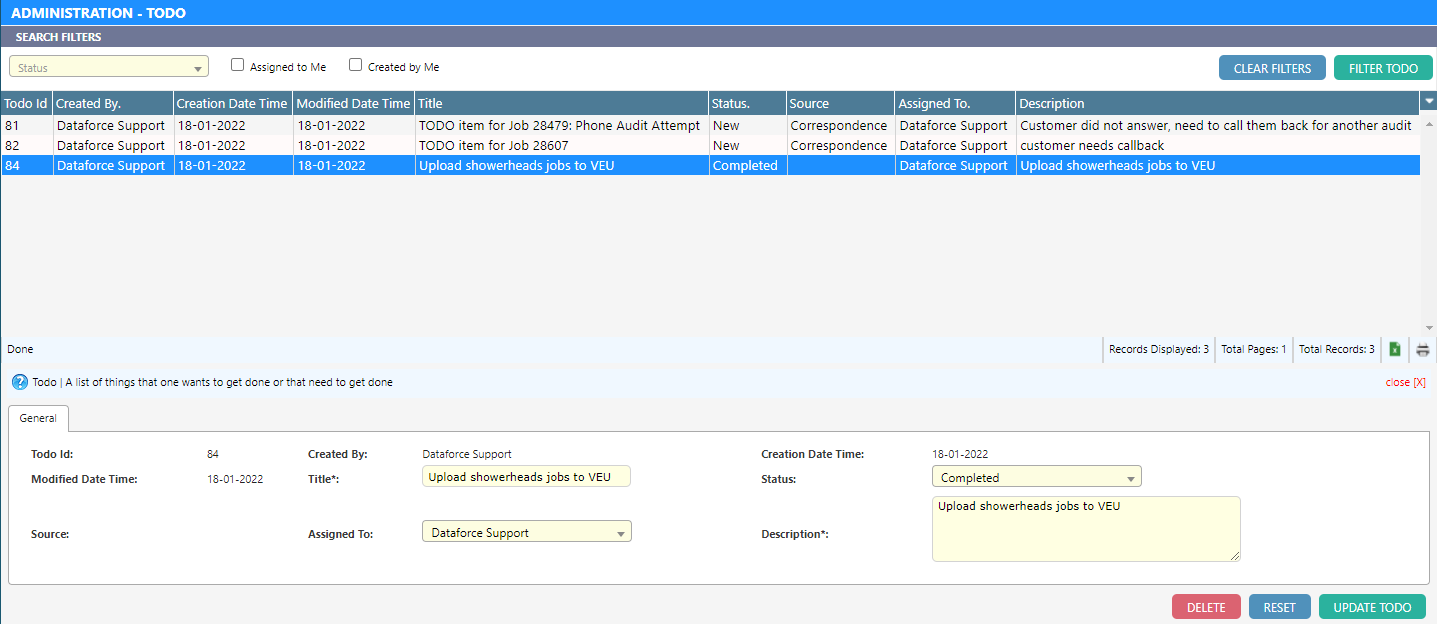Screen dimensions: 1437x624
Task: Sort grid by Todo Id column header
Action: [26, 103]
